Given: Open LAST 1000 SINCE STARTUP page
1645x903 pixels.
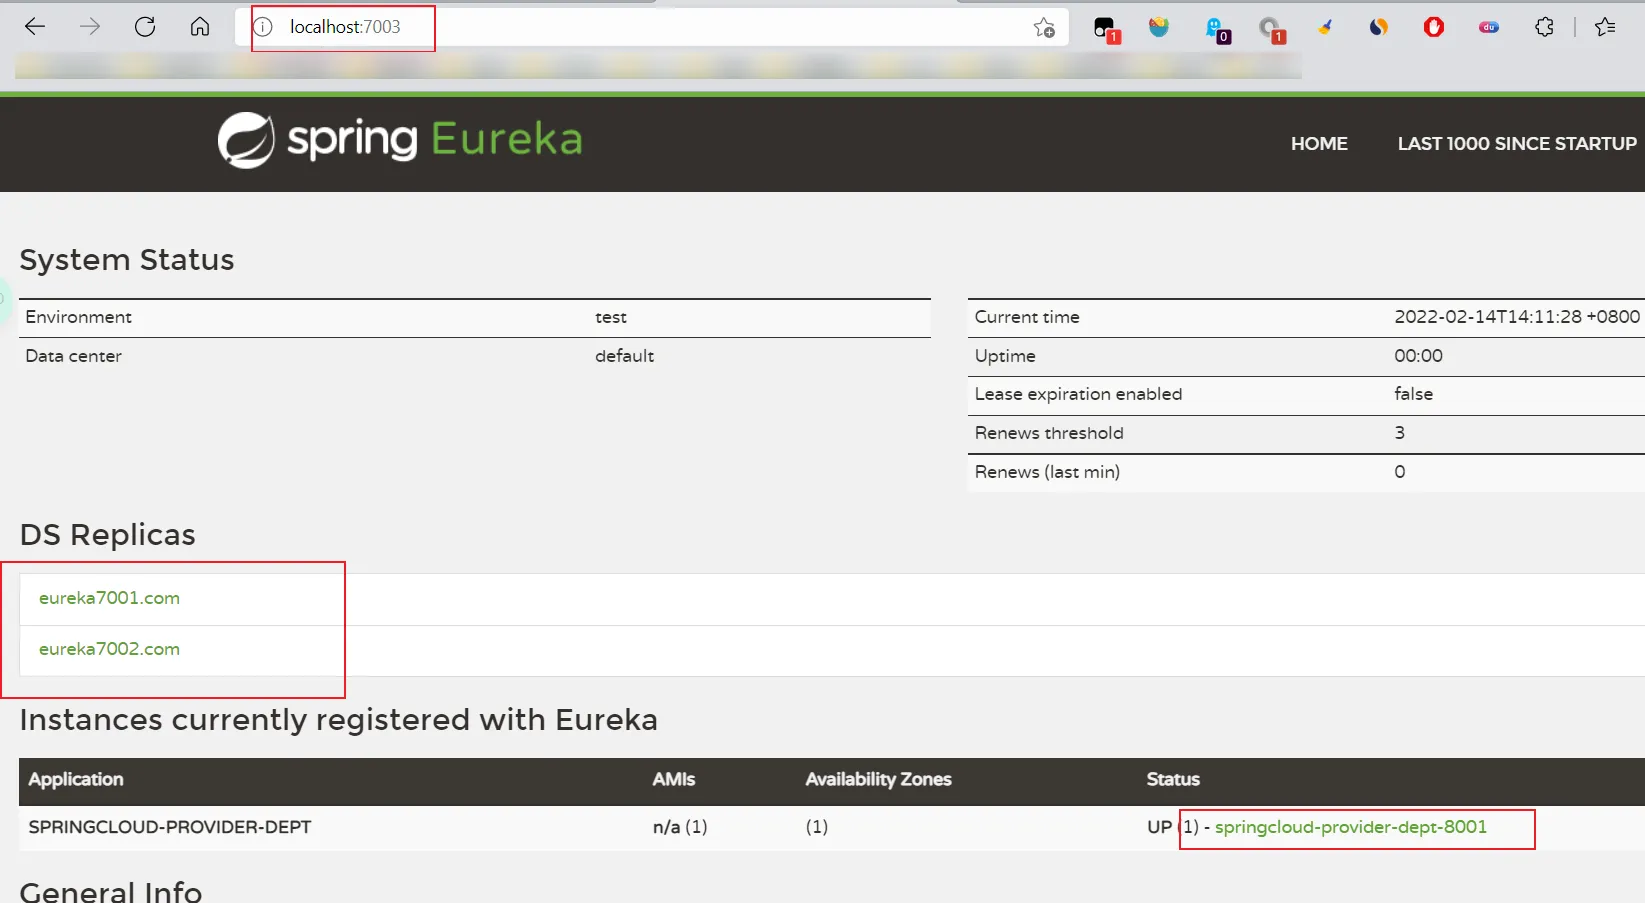Looking at the screenshot, I should [x=1516, y=144].
